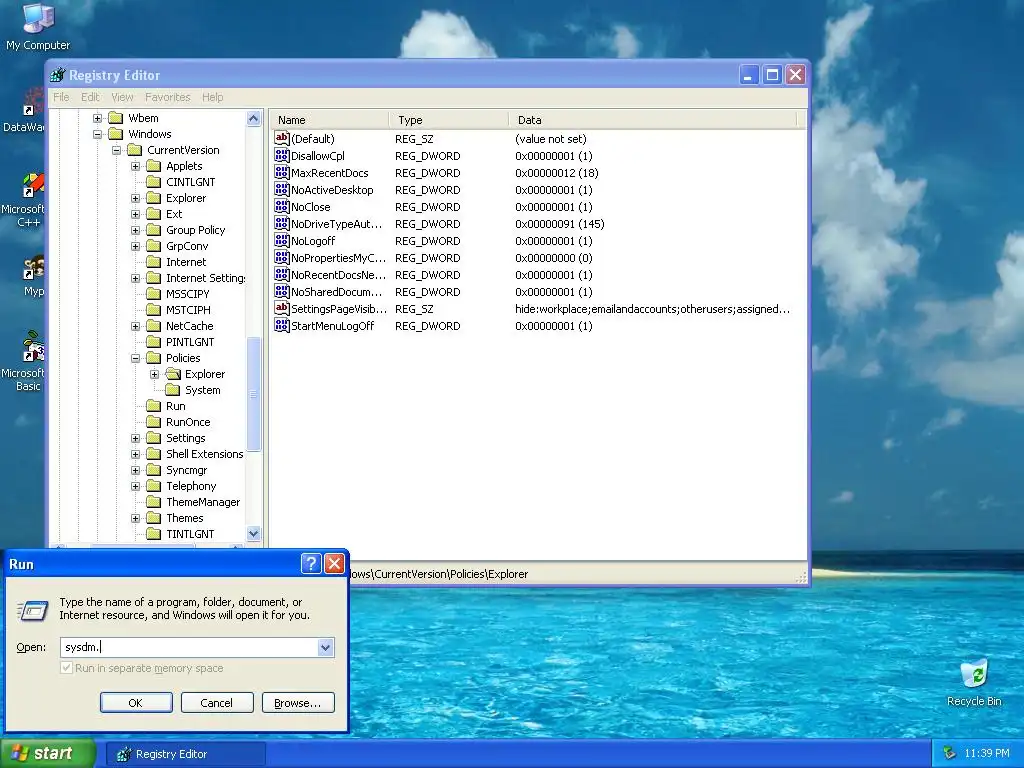Click the Name column header
The height and width of the screenshot is (768, 1024).
330,120
